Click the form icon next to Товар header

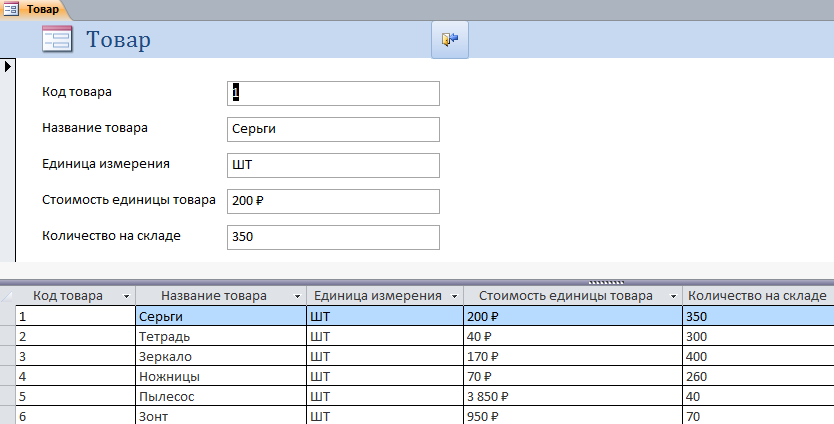pyautogui.click(x=57, y=39)
